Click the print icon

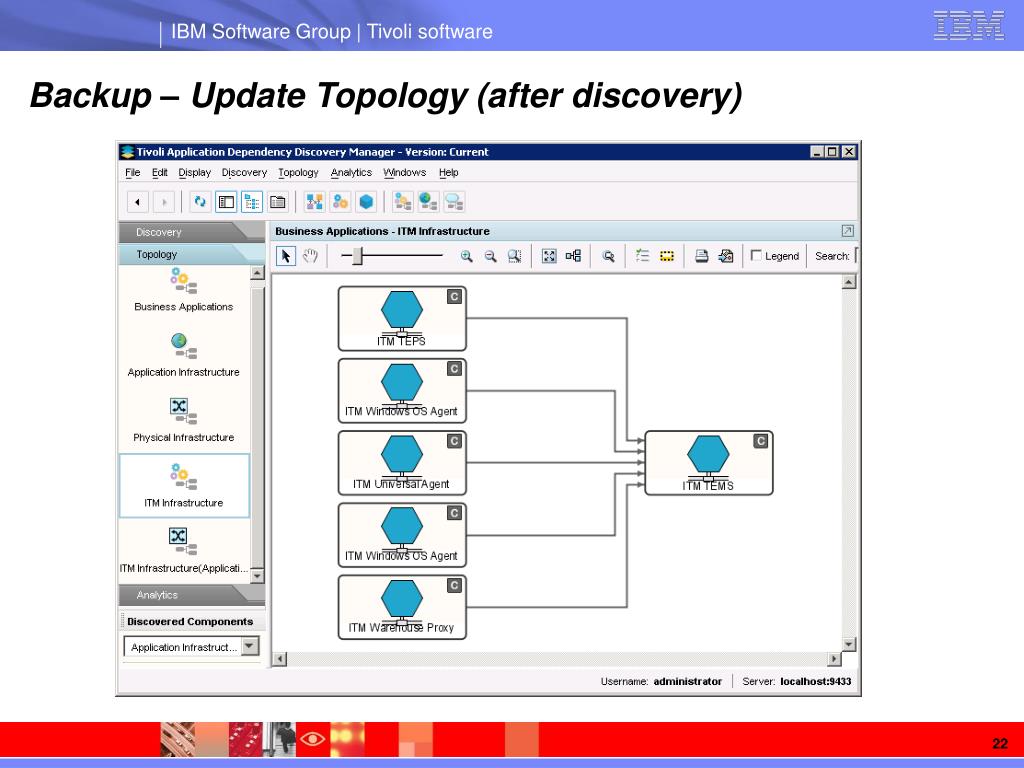coord(701,256)
